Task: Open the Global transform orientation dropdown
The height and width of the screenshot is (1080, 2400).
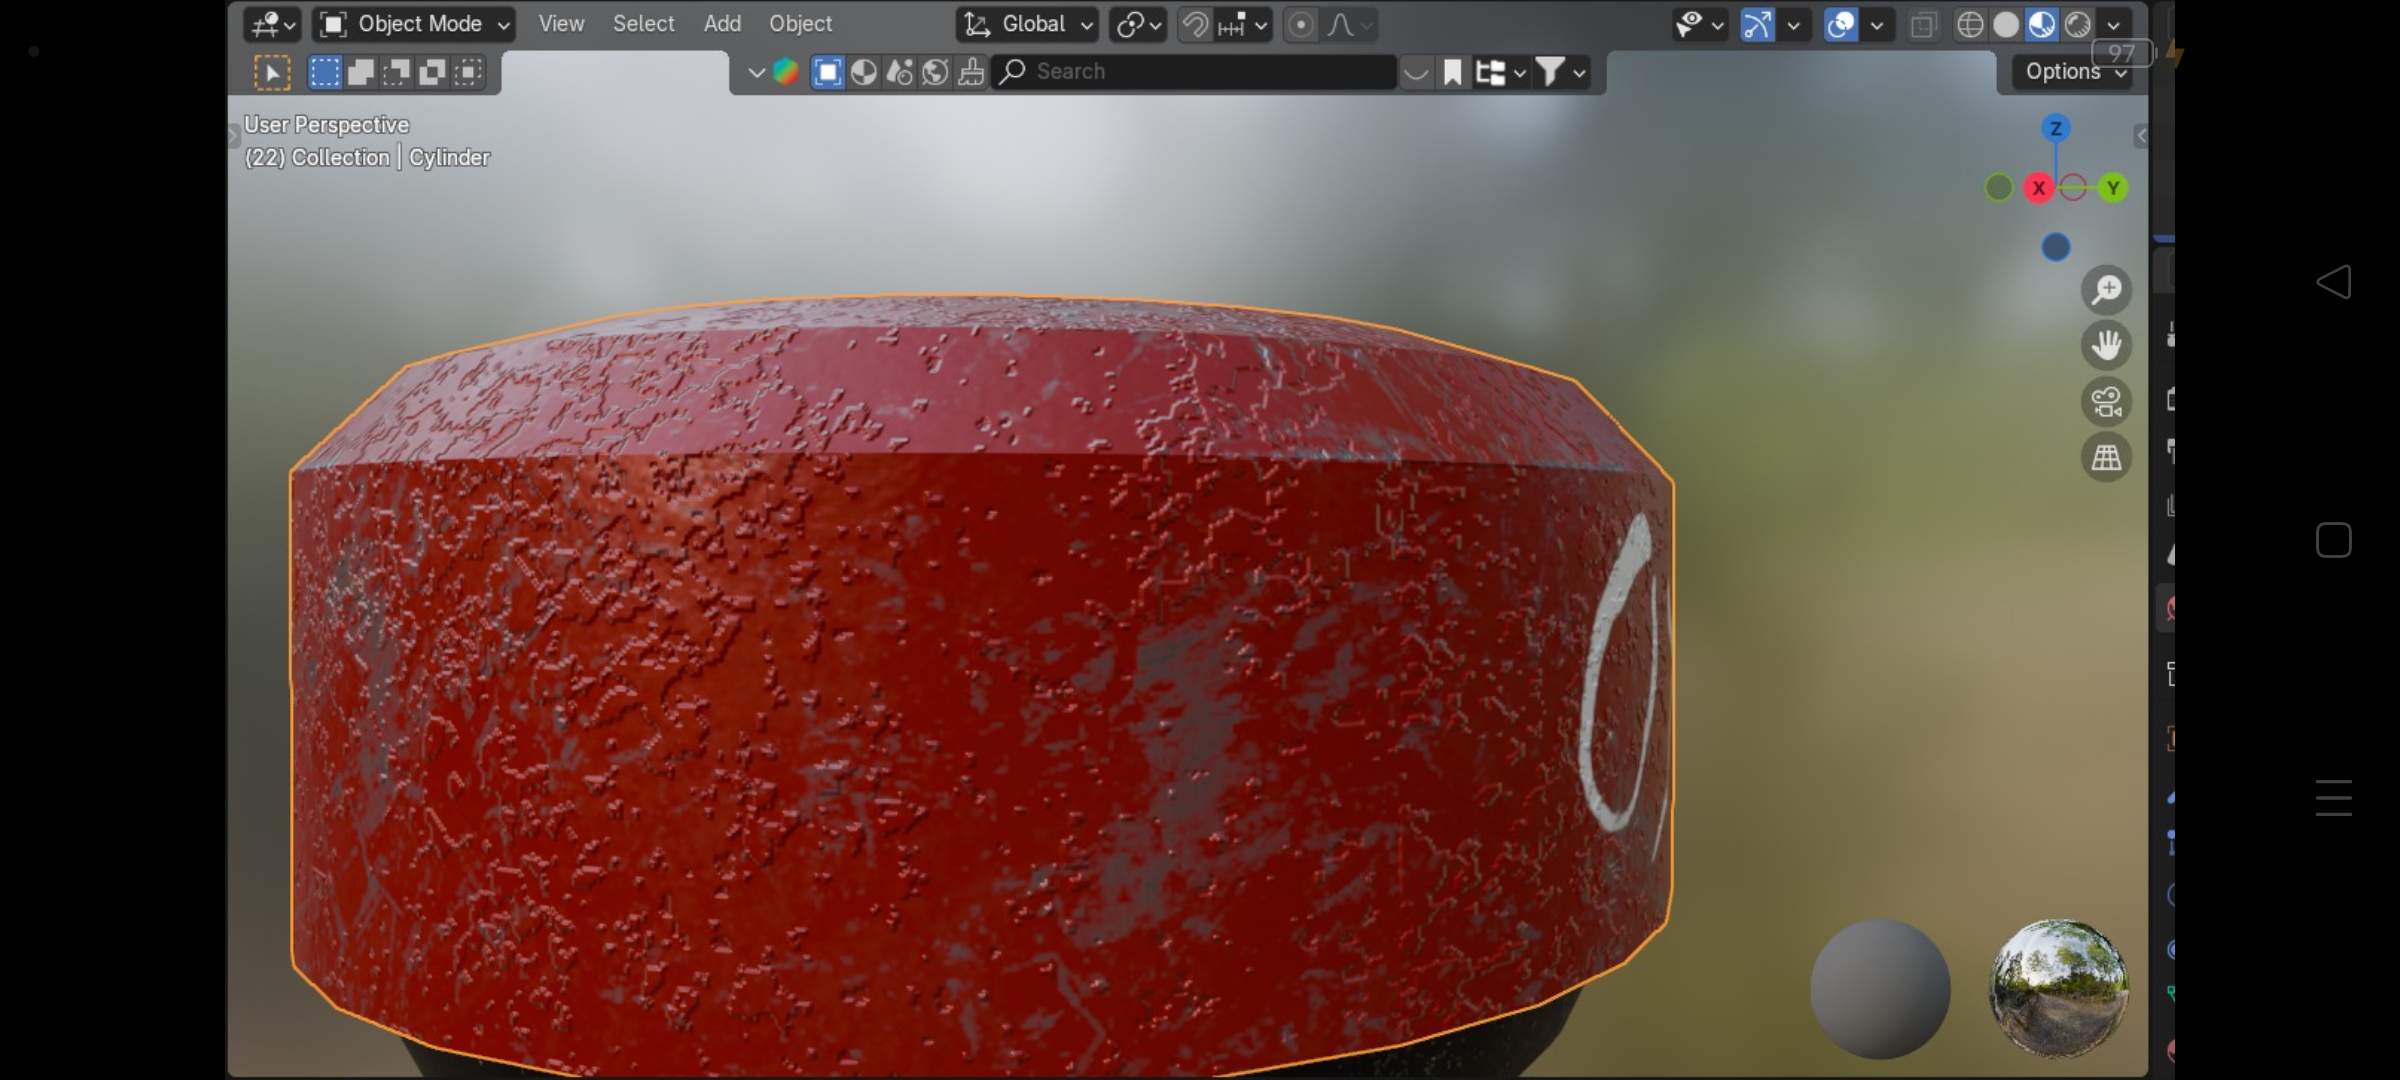Action: (1026, 24)
